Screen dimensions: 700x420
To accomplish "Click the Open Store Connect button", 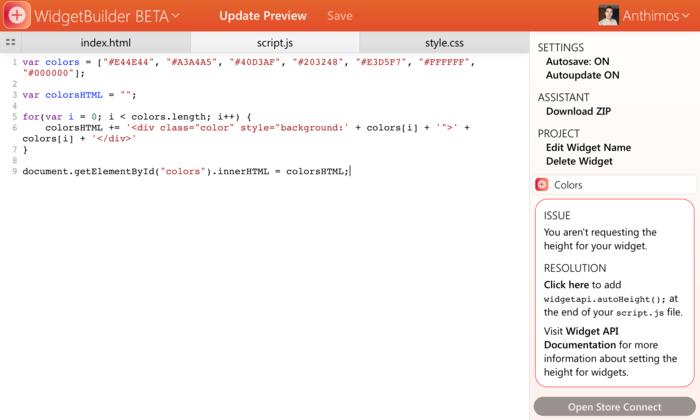I will [614, 407].
